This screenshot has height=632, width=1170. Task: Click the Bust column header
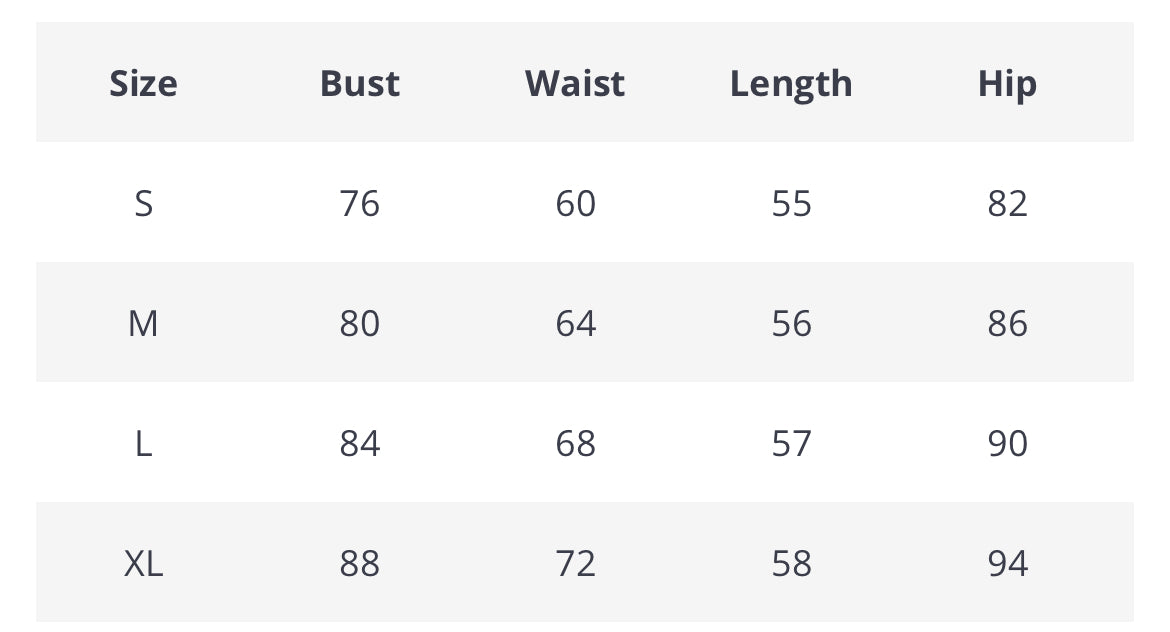tap(360, 83)
